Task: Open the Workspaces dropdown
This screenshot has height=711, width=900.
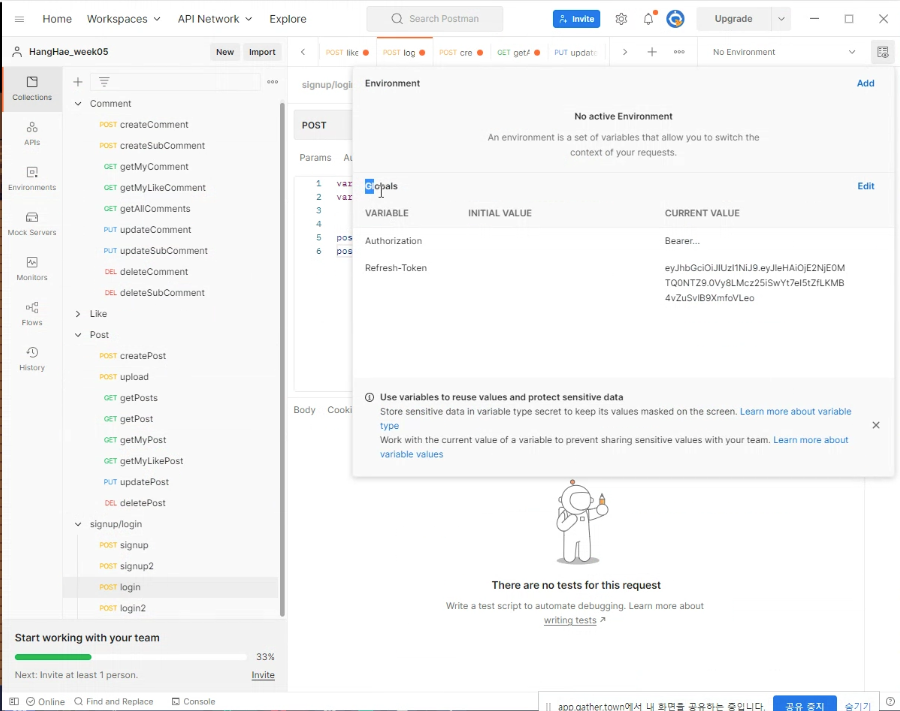Action: (x=123, y=19)
